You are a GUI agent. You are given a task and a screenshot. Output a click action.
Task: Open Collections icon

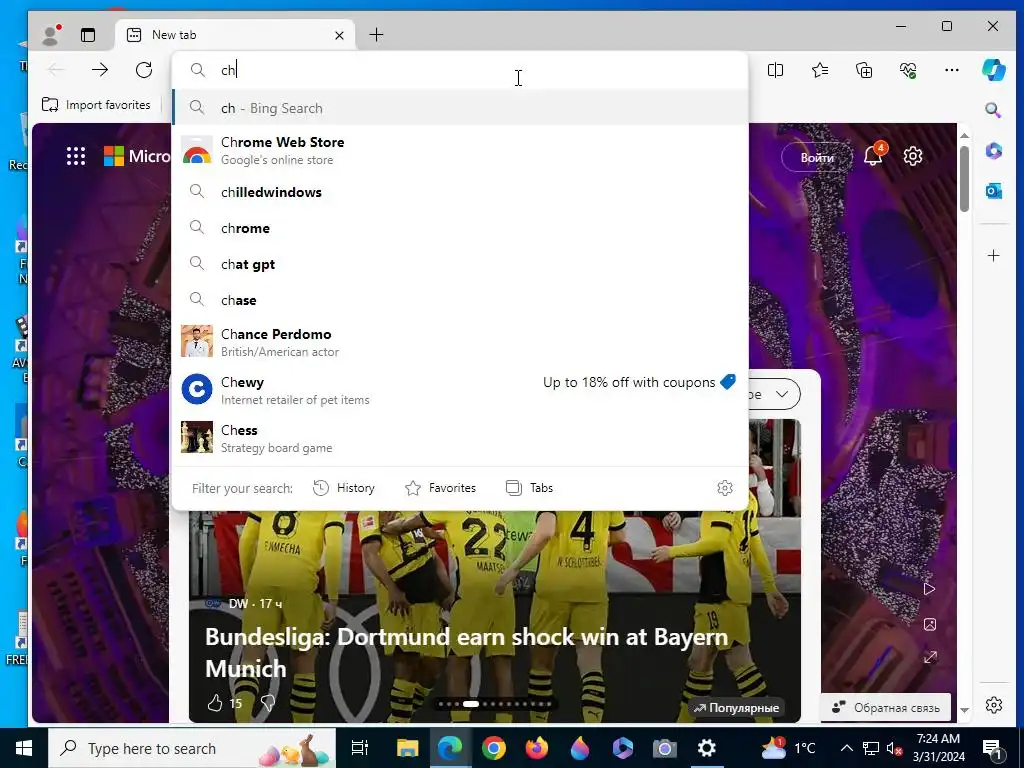(864, 70)
